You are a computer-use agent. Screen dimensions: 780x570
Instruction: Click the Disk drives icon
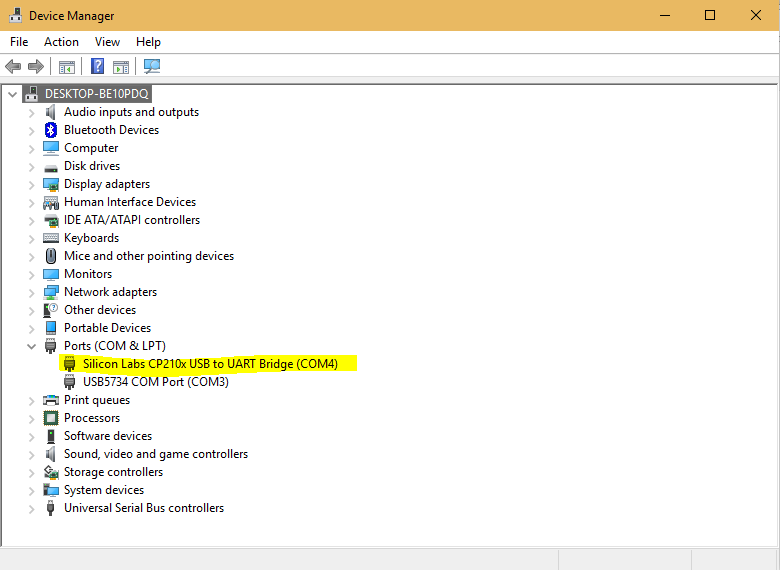(51, 168)
